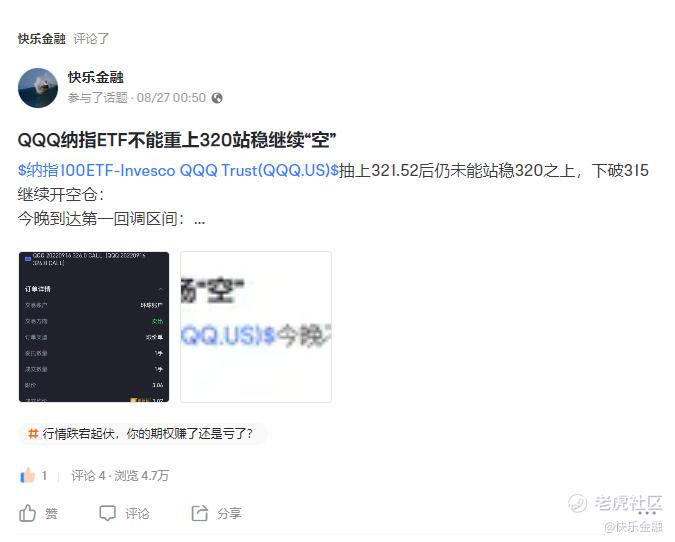Expand the truncated post text ellipsis

pyautogui.click(x=199, y=220)
